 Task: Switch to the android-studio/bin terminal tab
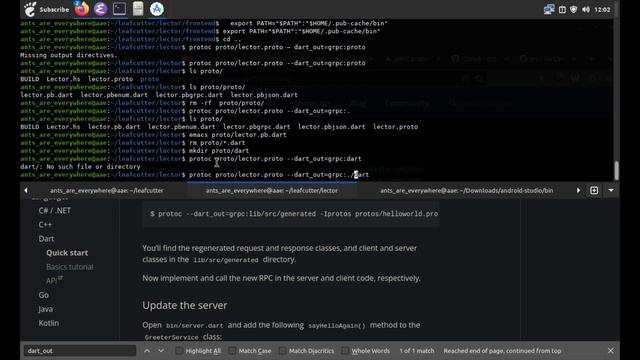click(467, 191)
